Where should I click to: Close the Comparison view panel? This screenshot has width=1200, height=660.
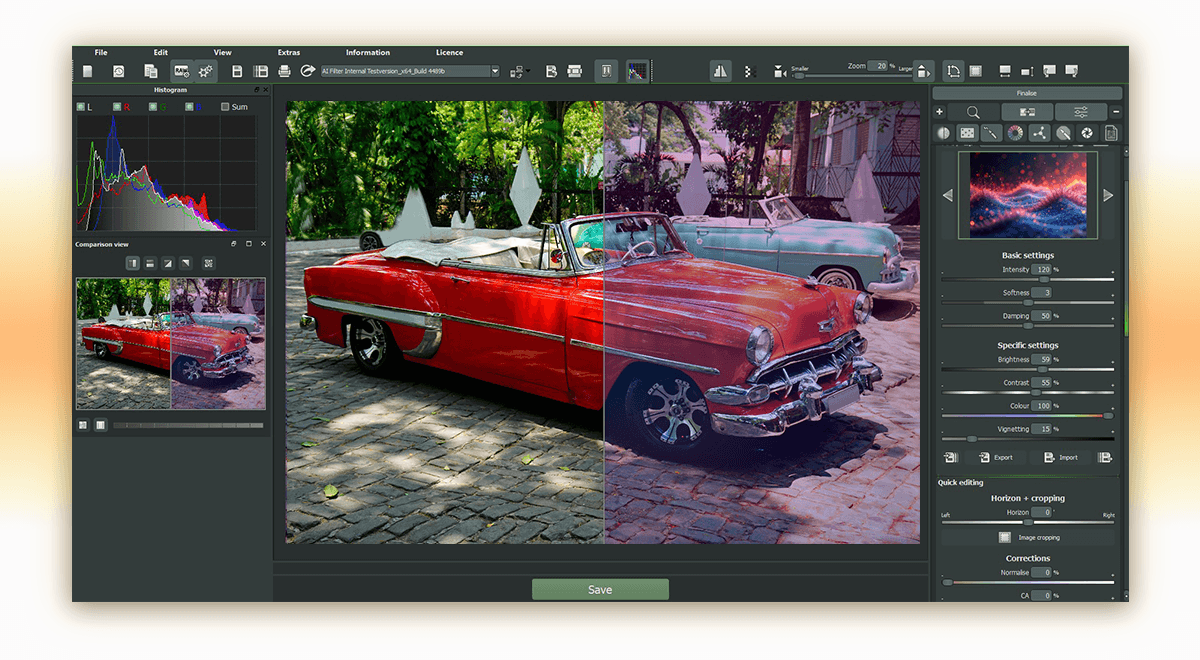click(x=264, y=244)
